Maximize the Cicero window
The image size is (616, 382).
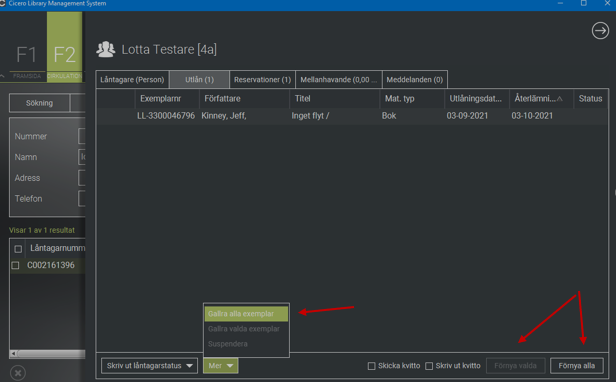(x=584, y=3)
